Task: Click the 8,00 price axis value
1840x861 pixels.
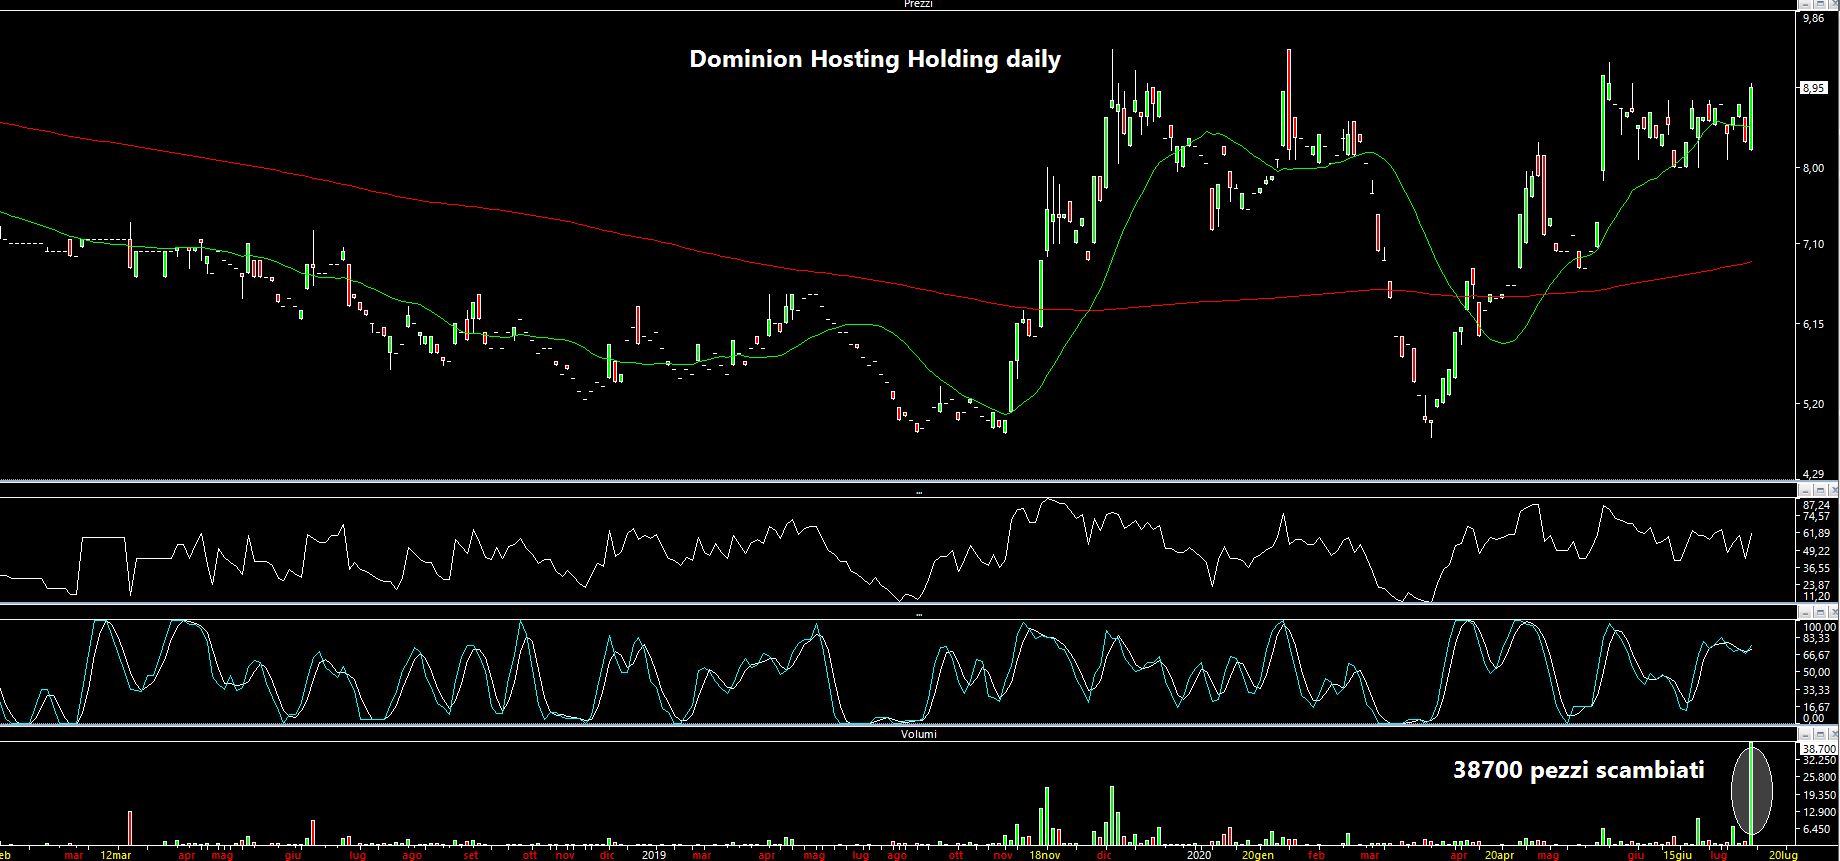Action: coord(1812,168)
